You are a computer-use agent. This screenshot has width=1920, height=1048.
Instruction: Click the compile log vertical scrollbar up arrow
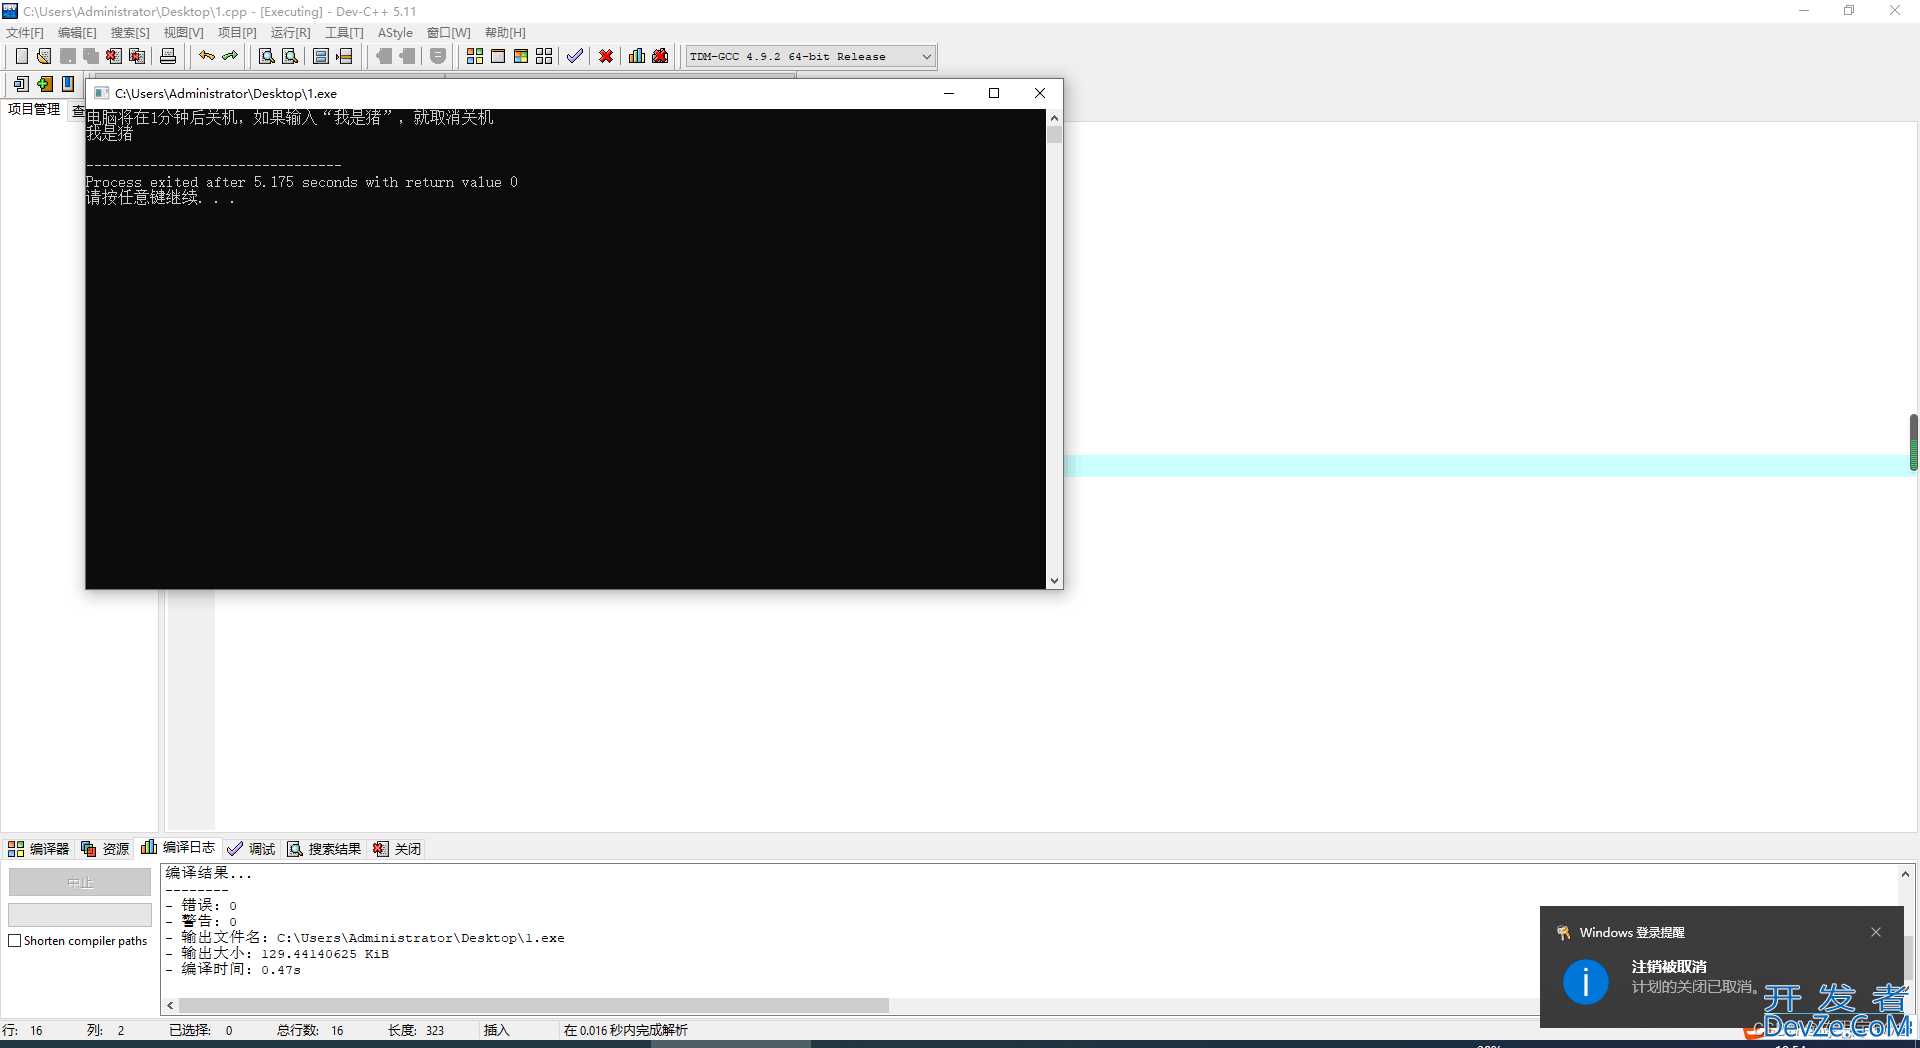click(x=1906, y=874)
